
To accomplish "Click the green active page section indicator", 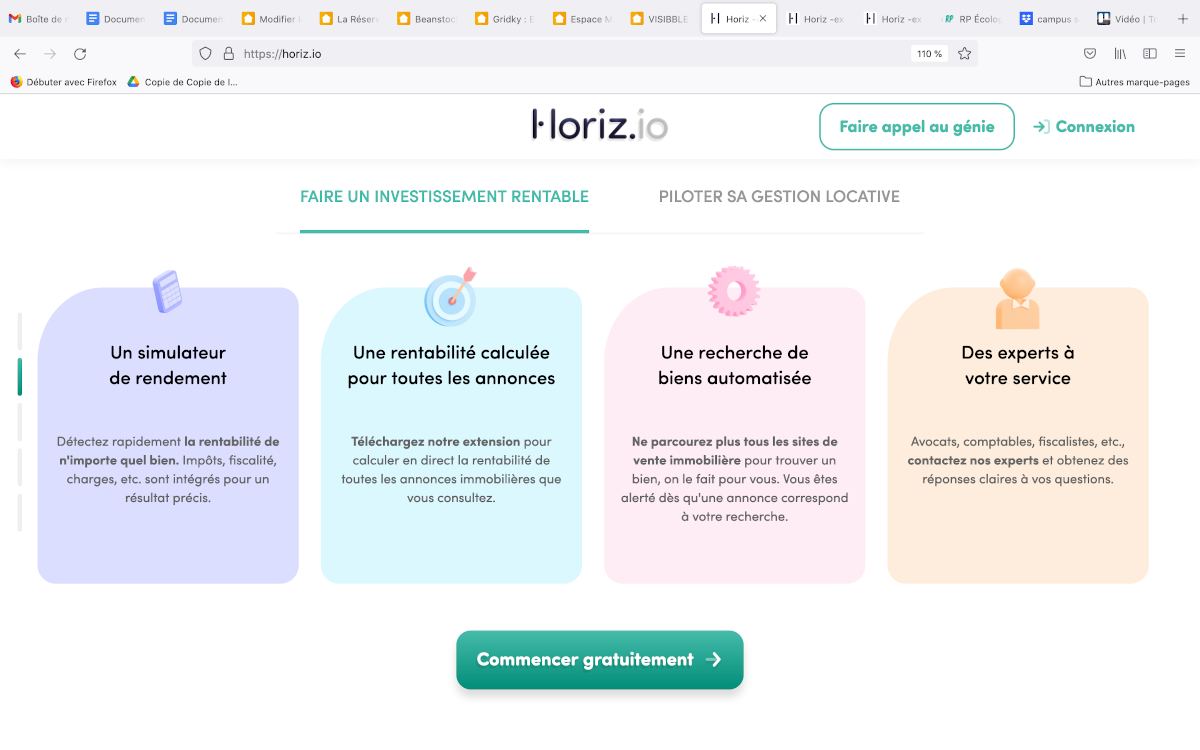I will coord(19,377).
